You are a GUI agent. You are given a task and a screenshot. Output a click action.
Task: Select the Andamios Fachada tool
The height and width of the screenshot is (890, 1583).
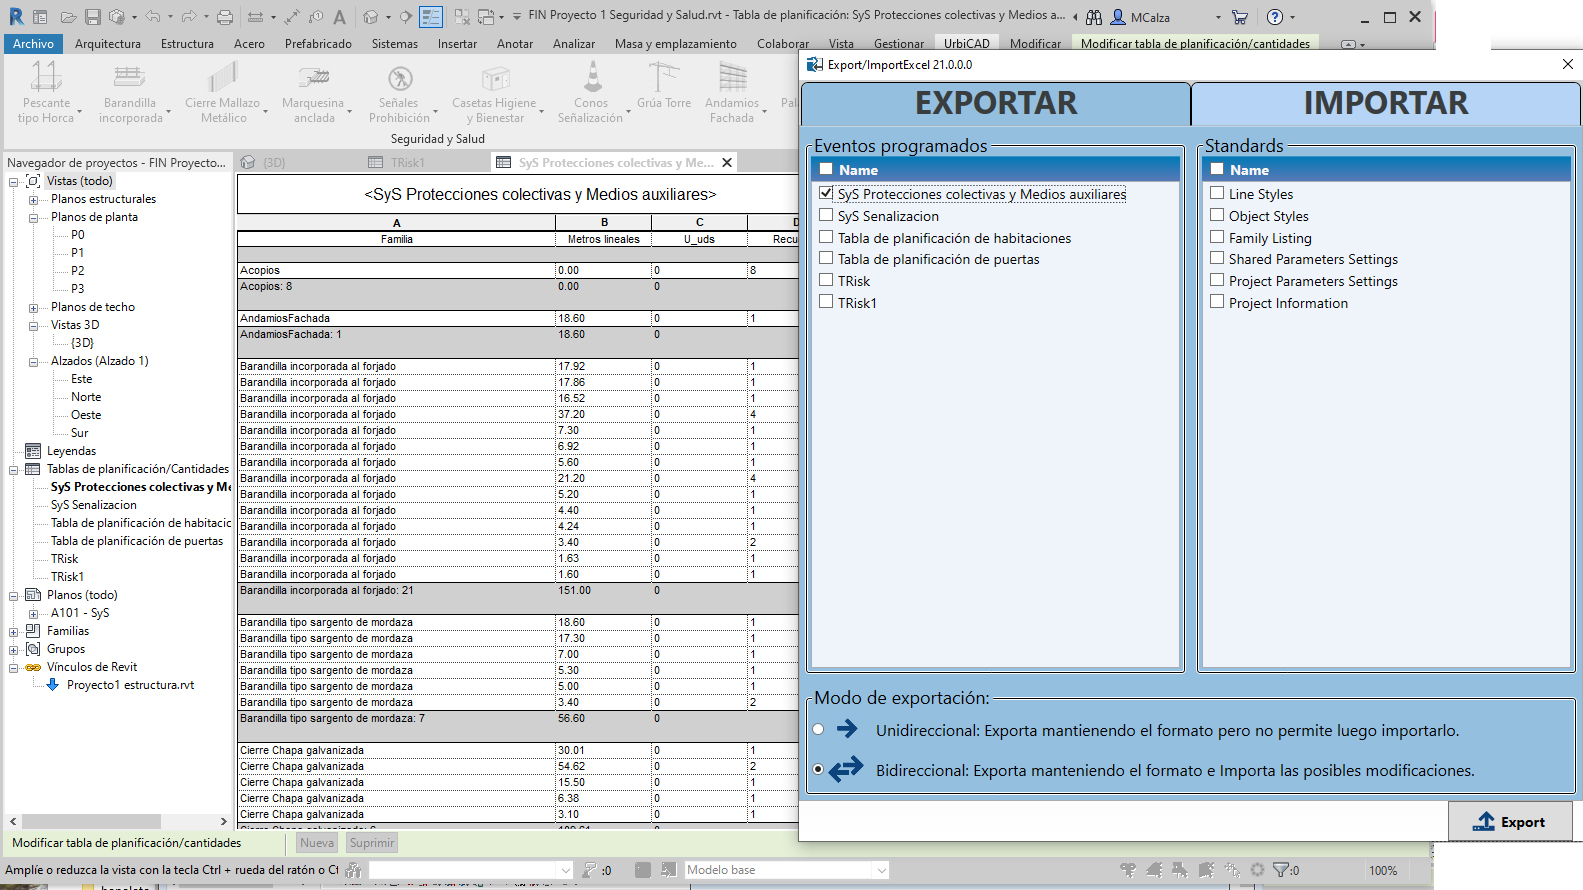point(732,78)
